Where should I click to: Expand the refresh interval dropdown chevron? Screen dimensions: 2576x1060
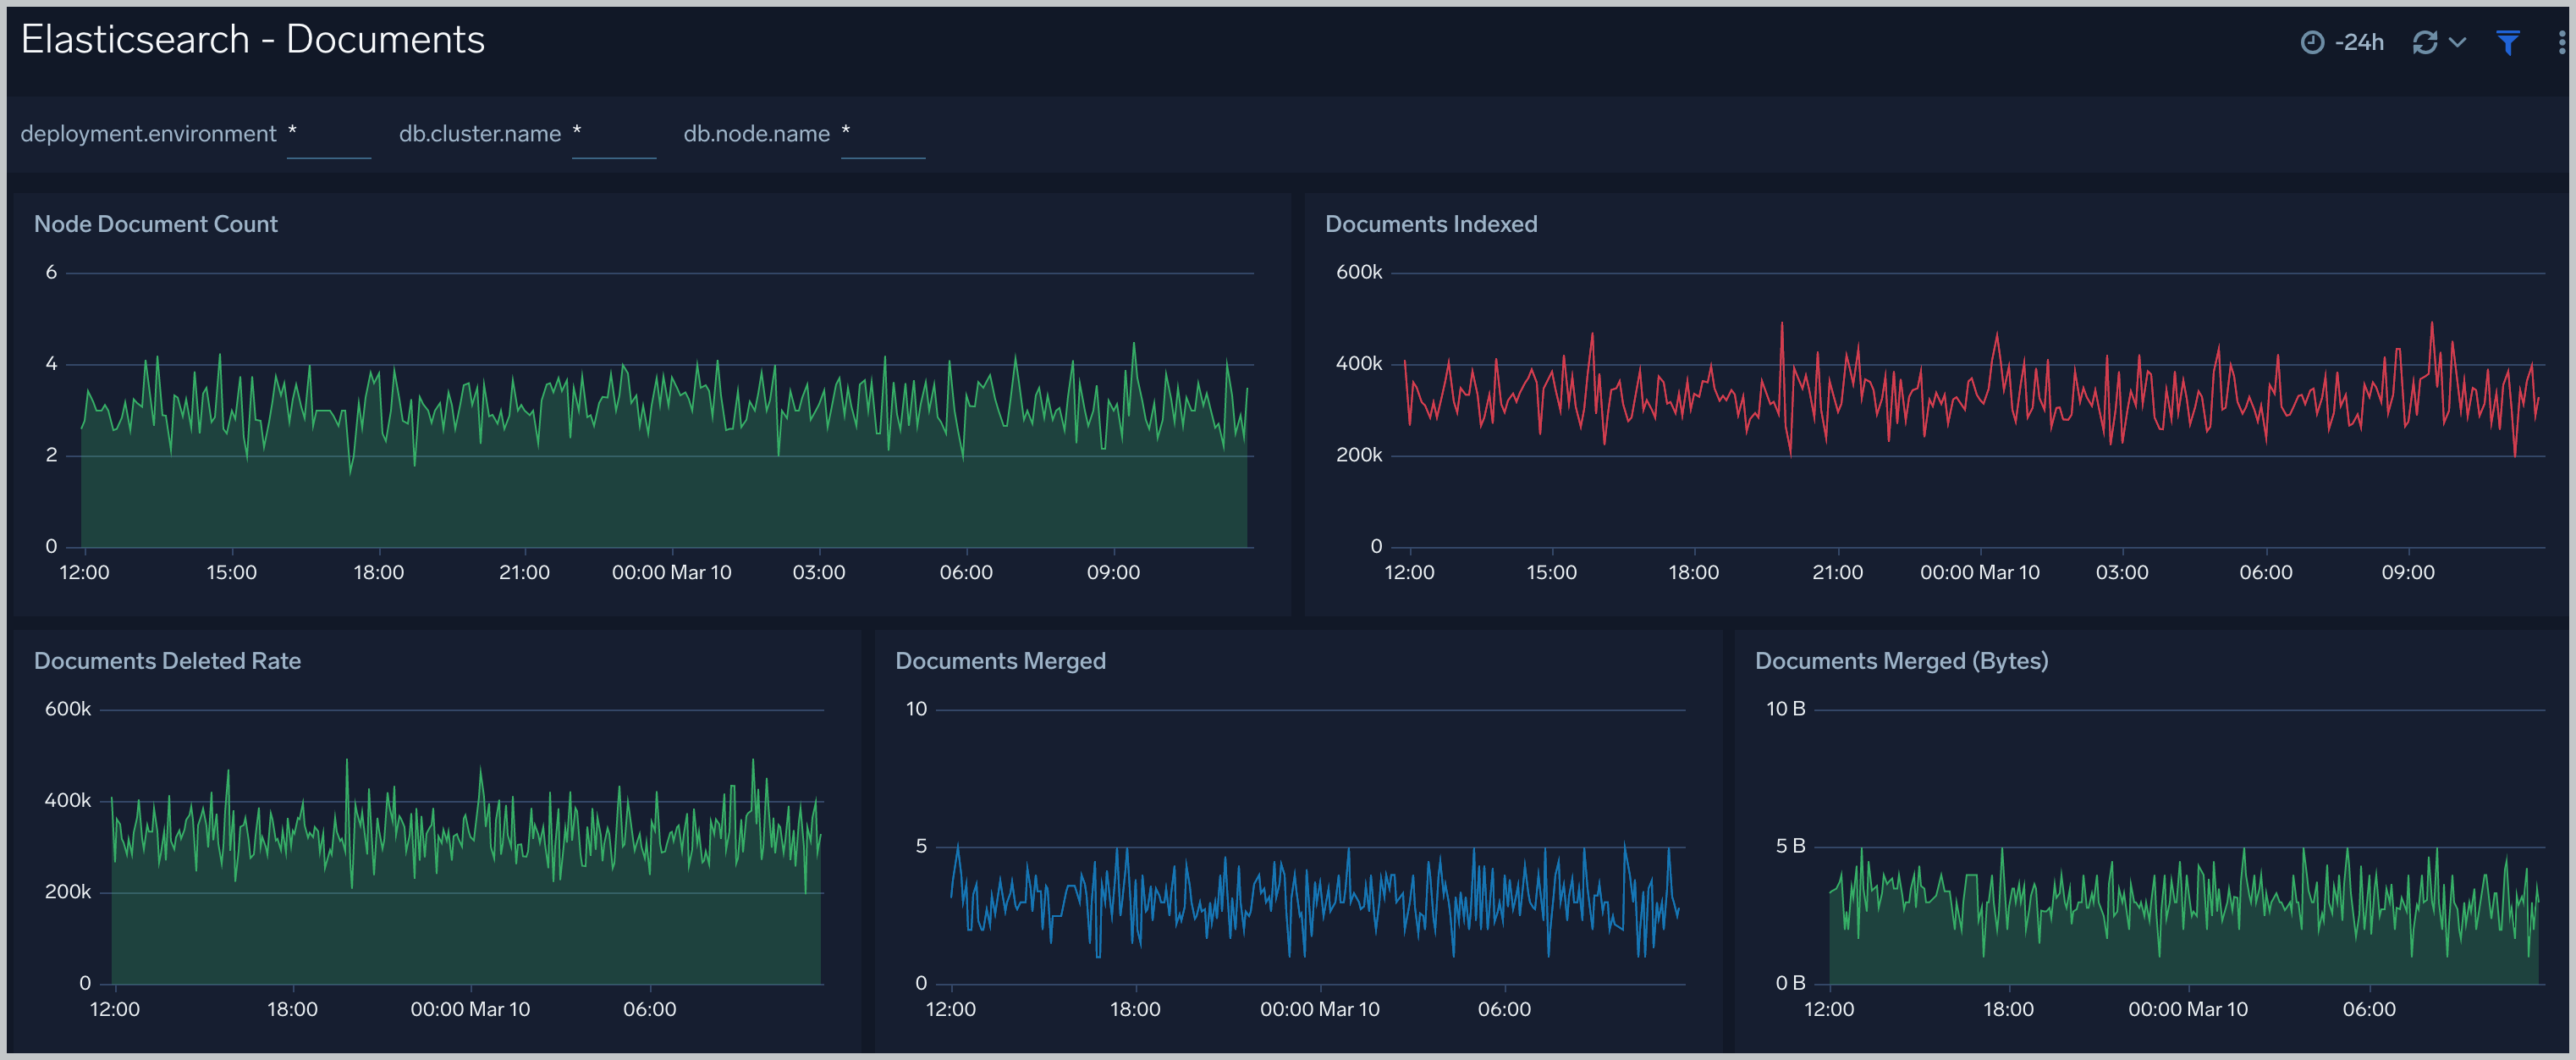click(x=2457, y=42)
